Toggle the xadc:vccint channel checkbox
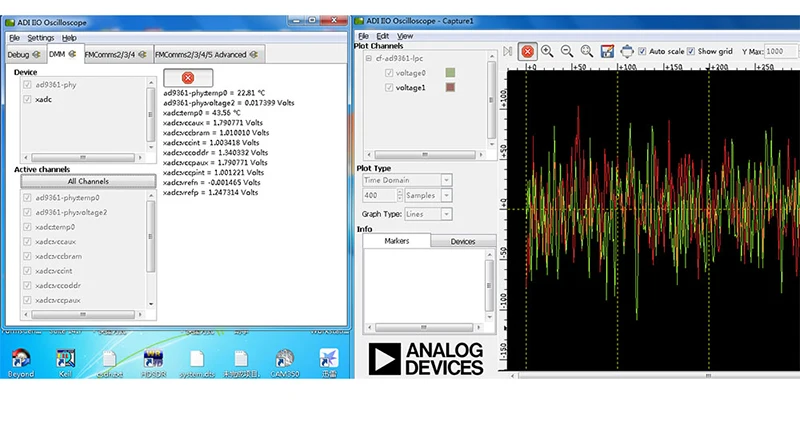This screenshot has width=800, height=435. pyautogui.click(x=28, y=271)
